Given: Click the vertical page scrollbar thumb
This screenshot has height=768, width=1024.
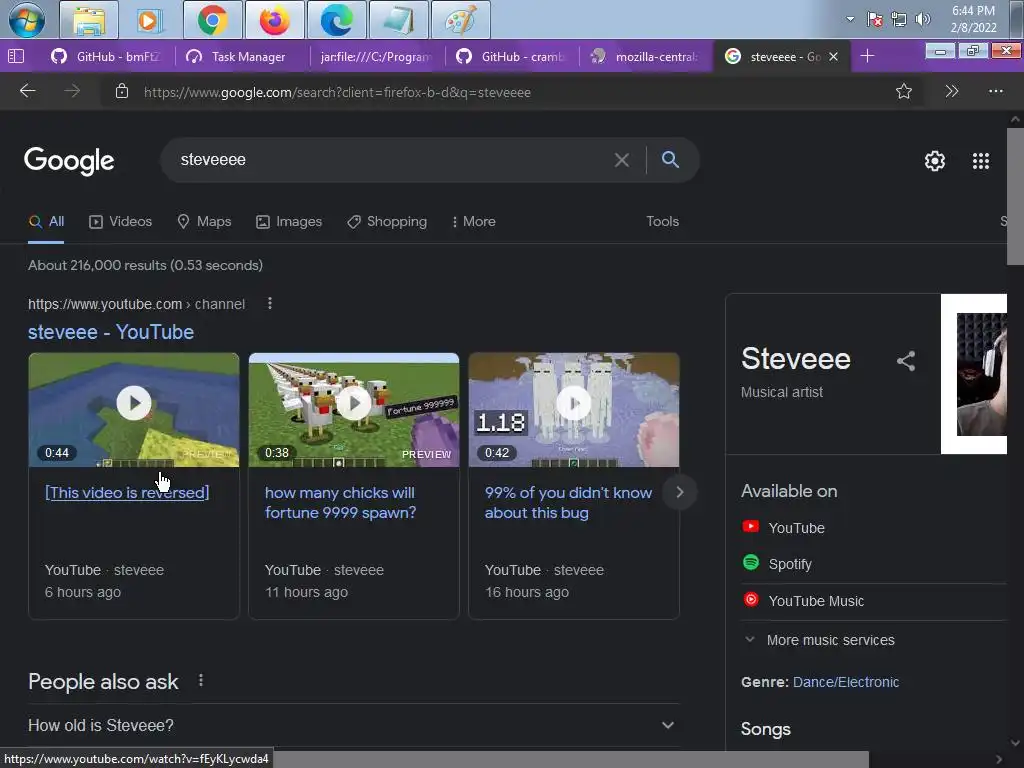Looking at the screenshot, I should tap(1015, 196).
